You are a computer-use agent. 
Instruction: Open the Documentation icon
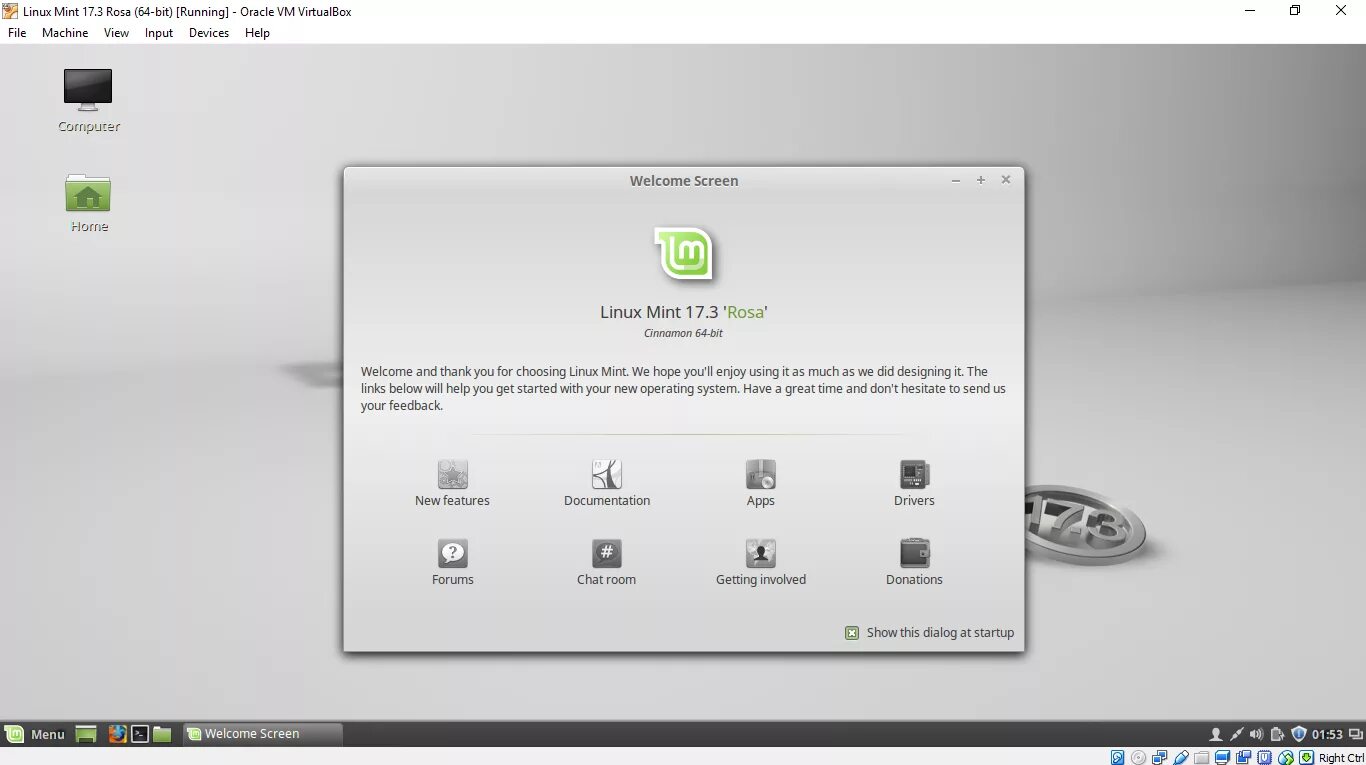coord(607,475)
